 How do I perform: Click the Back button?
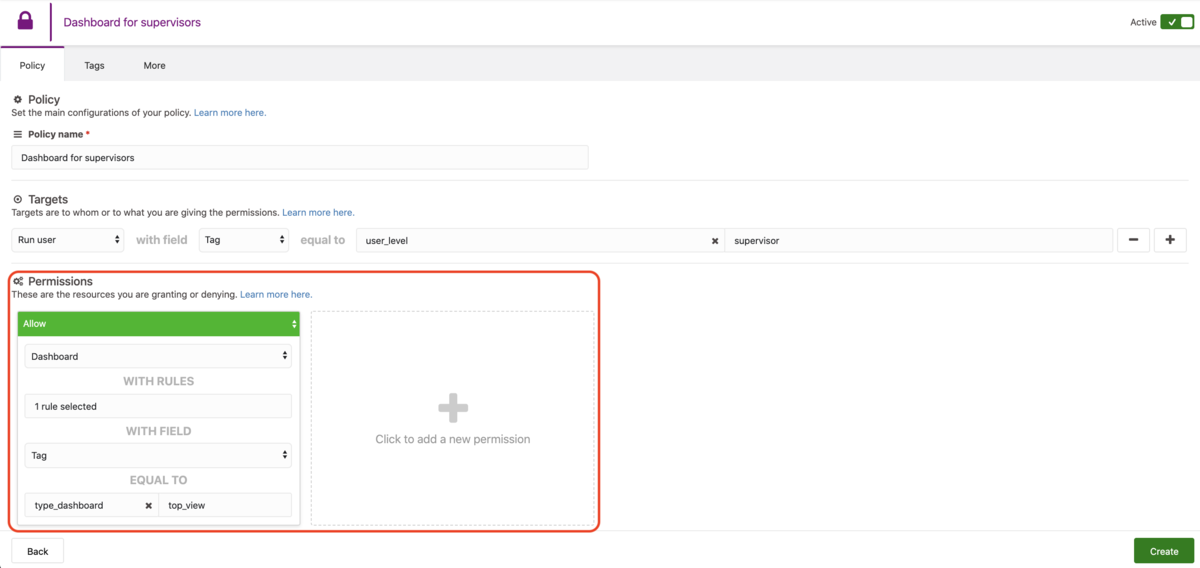tap(38, 551)
